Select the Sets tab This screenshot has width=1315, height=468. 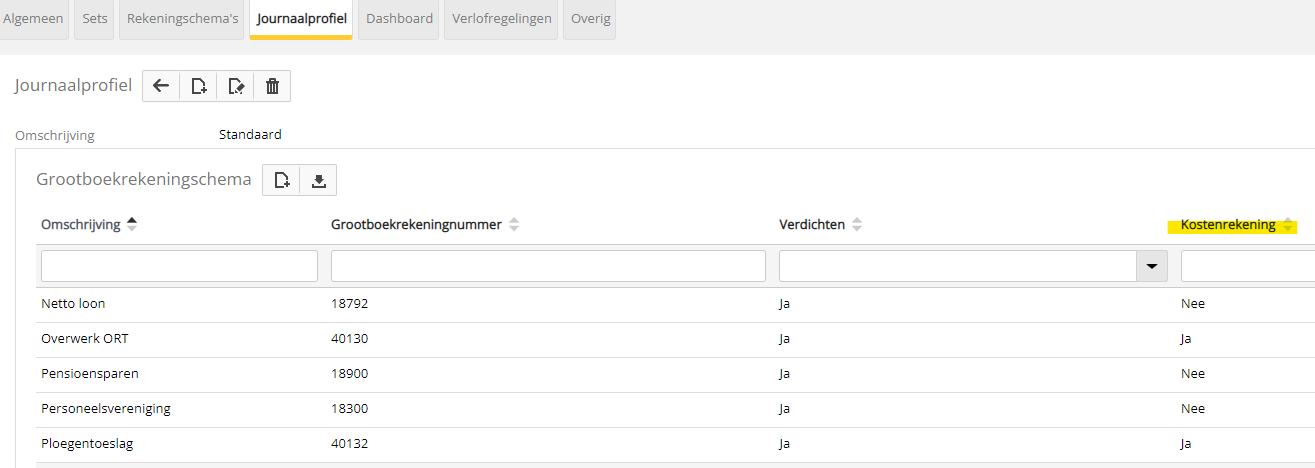(x=95, y=19)
